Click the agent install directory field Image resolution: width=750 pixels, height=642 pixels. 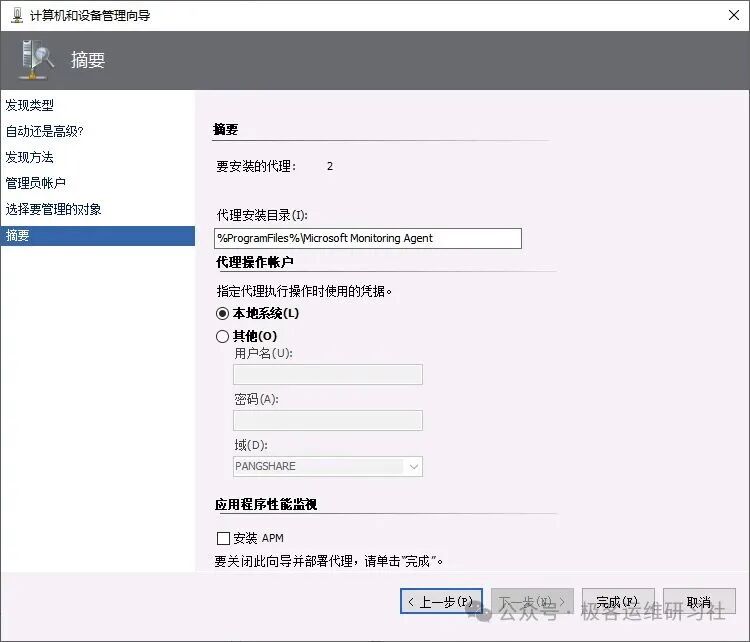(368, 238)
